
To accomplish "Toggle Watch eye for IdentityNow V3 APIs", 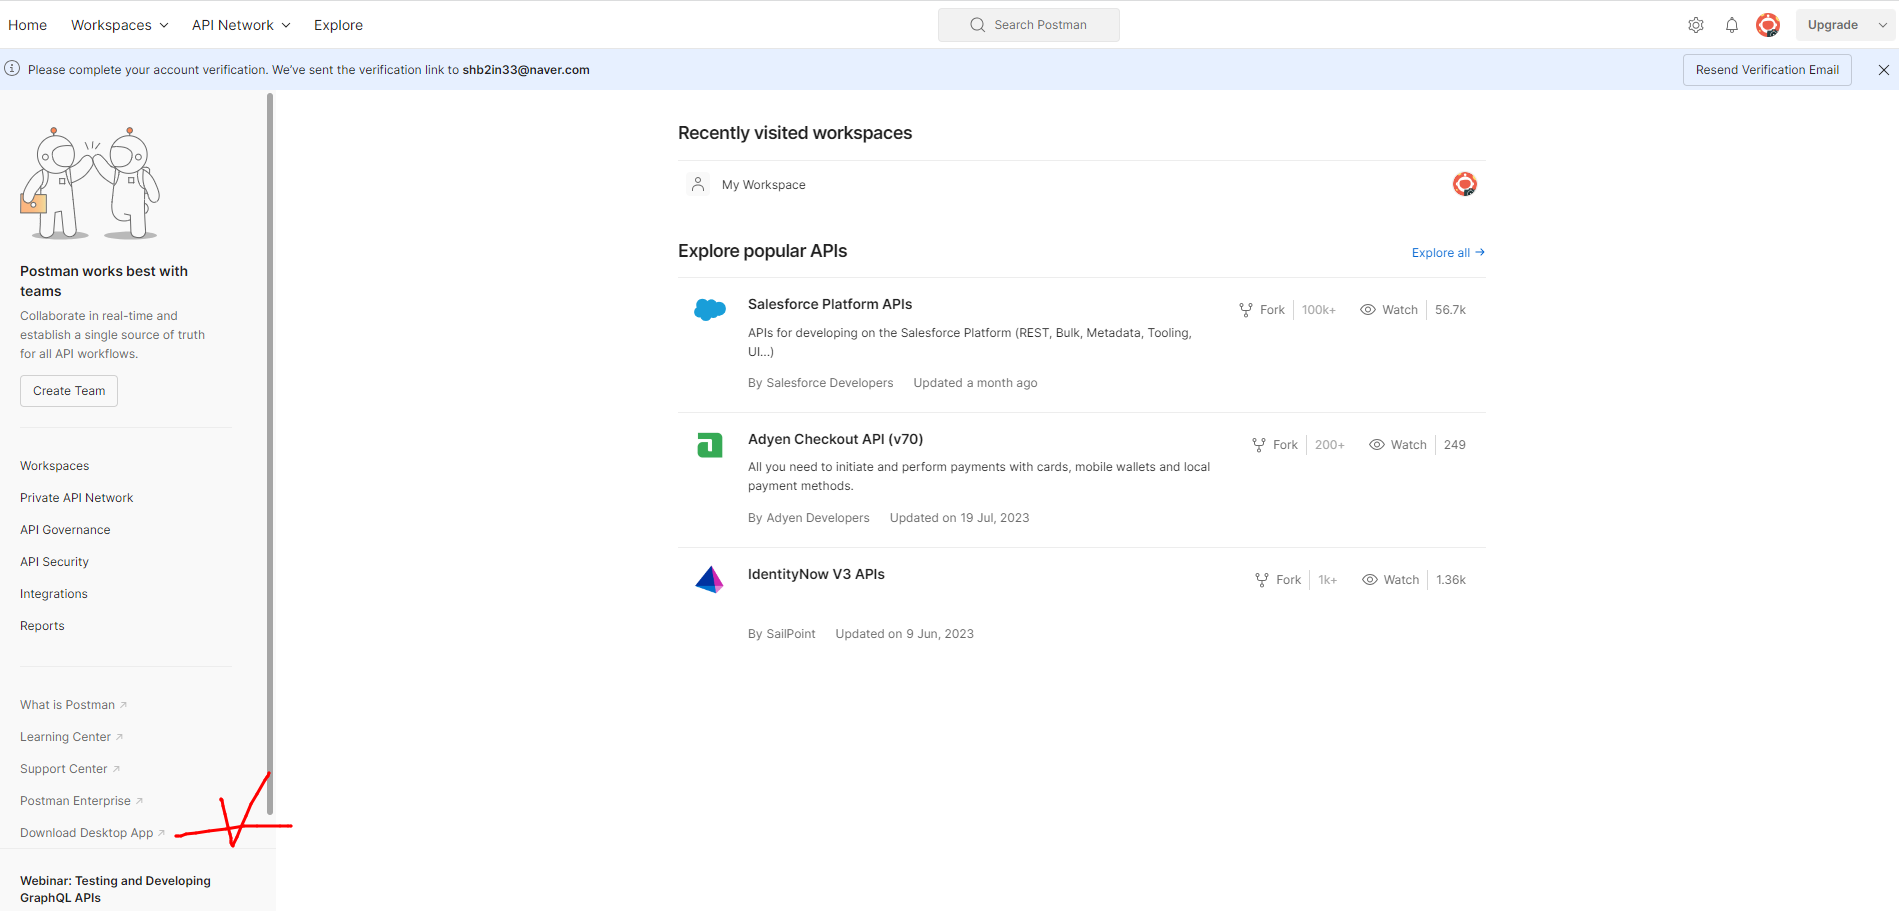I will coord(1370,580).
